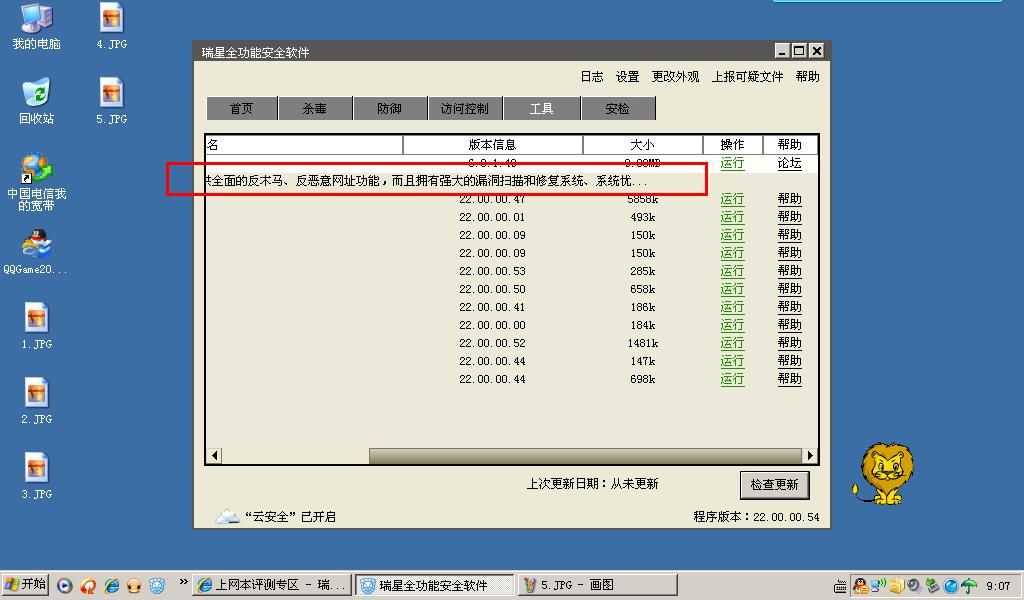This screenshot has width=1024, height=600.
Task: Select the 4.JPG file on the desktop
Action: (x=112, y=26)
